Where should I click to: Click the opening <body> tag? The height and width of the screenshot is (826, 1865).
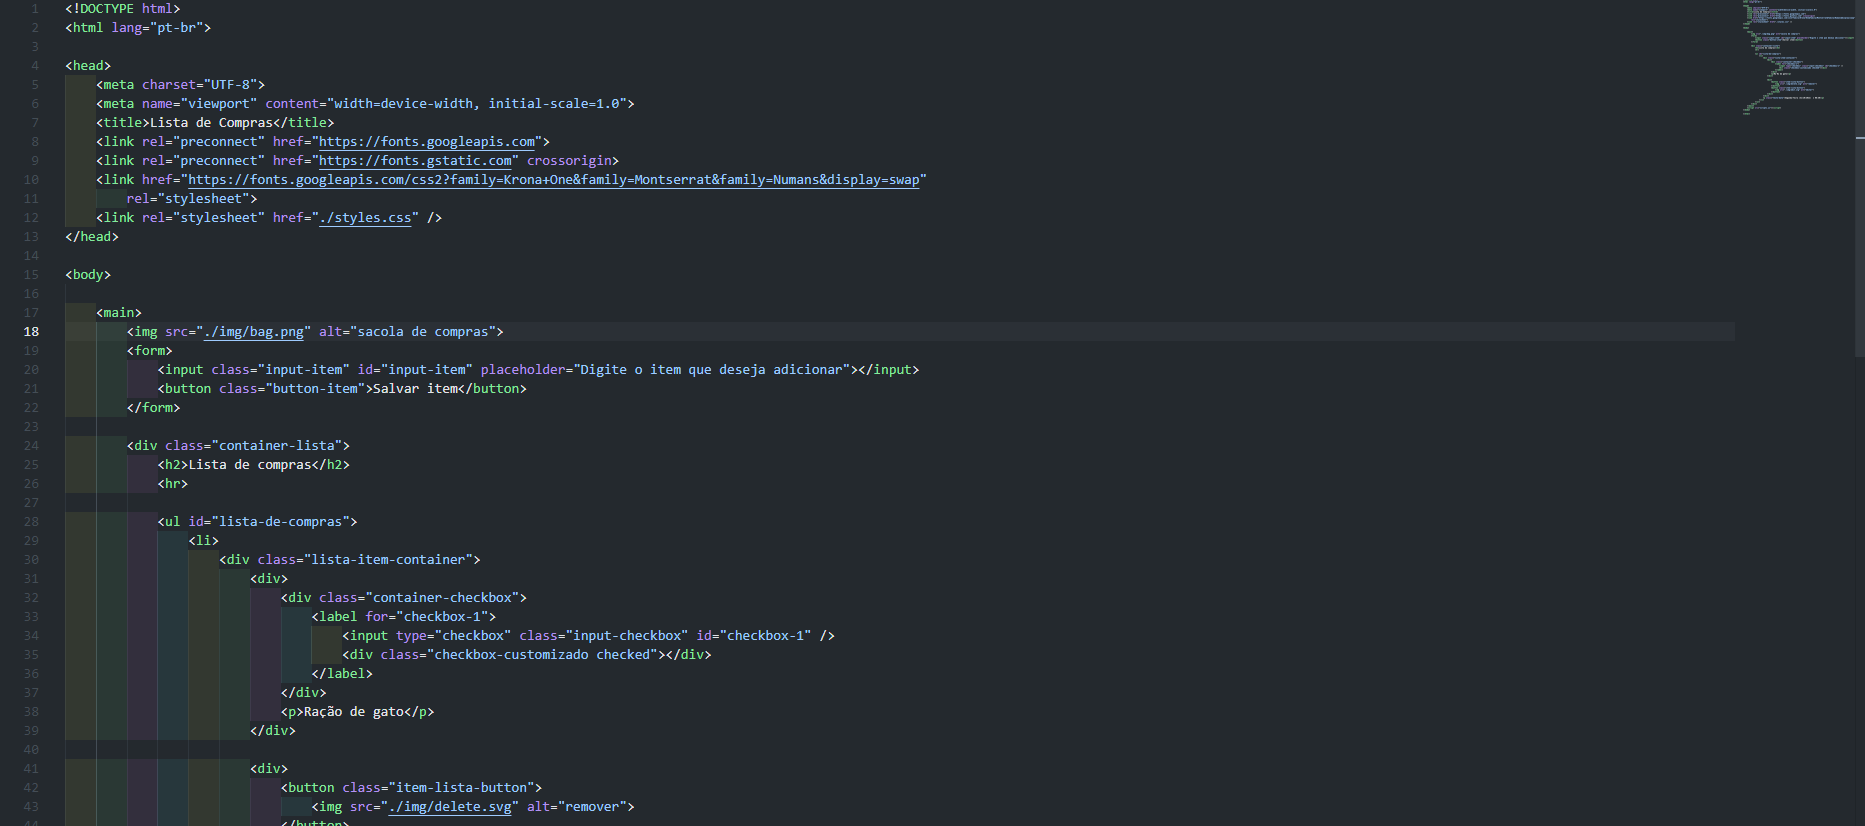[x=88, y=275]
